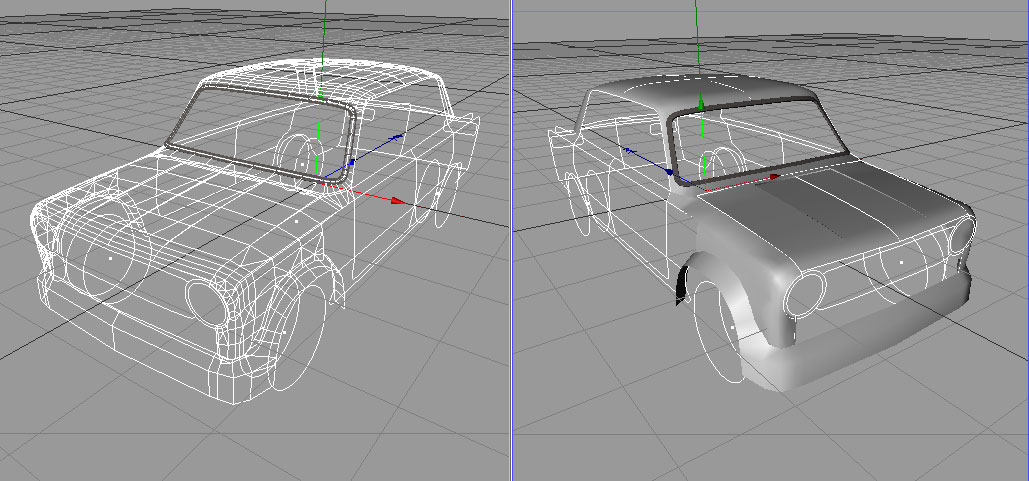
Task: Click the vertical divider between viewports
Action: point(512,240)
